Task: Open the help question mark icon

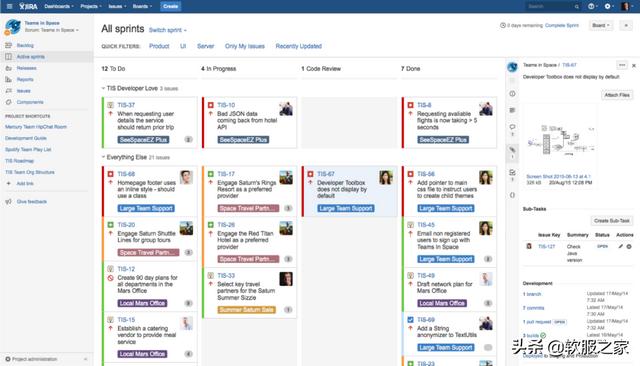Action: coord(591,6)
